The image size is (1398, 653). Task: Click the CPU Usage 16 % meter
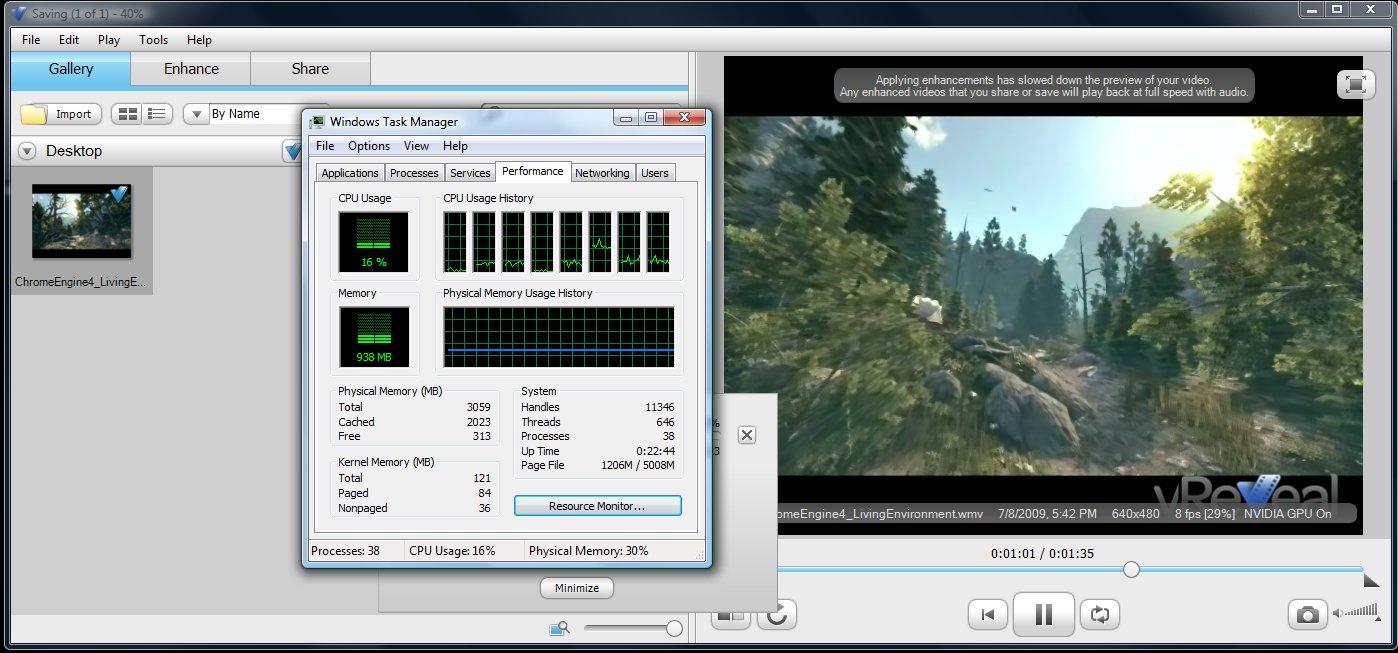point(373,241)
